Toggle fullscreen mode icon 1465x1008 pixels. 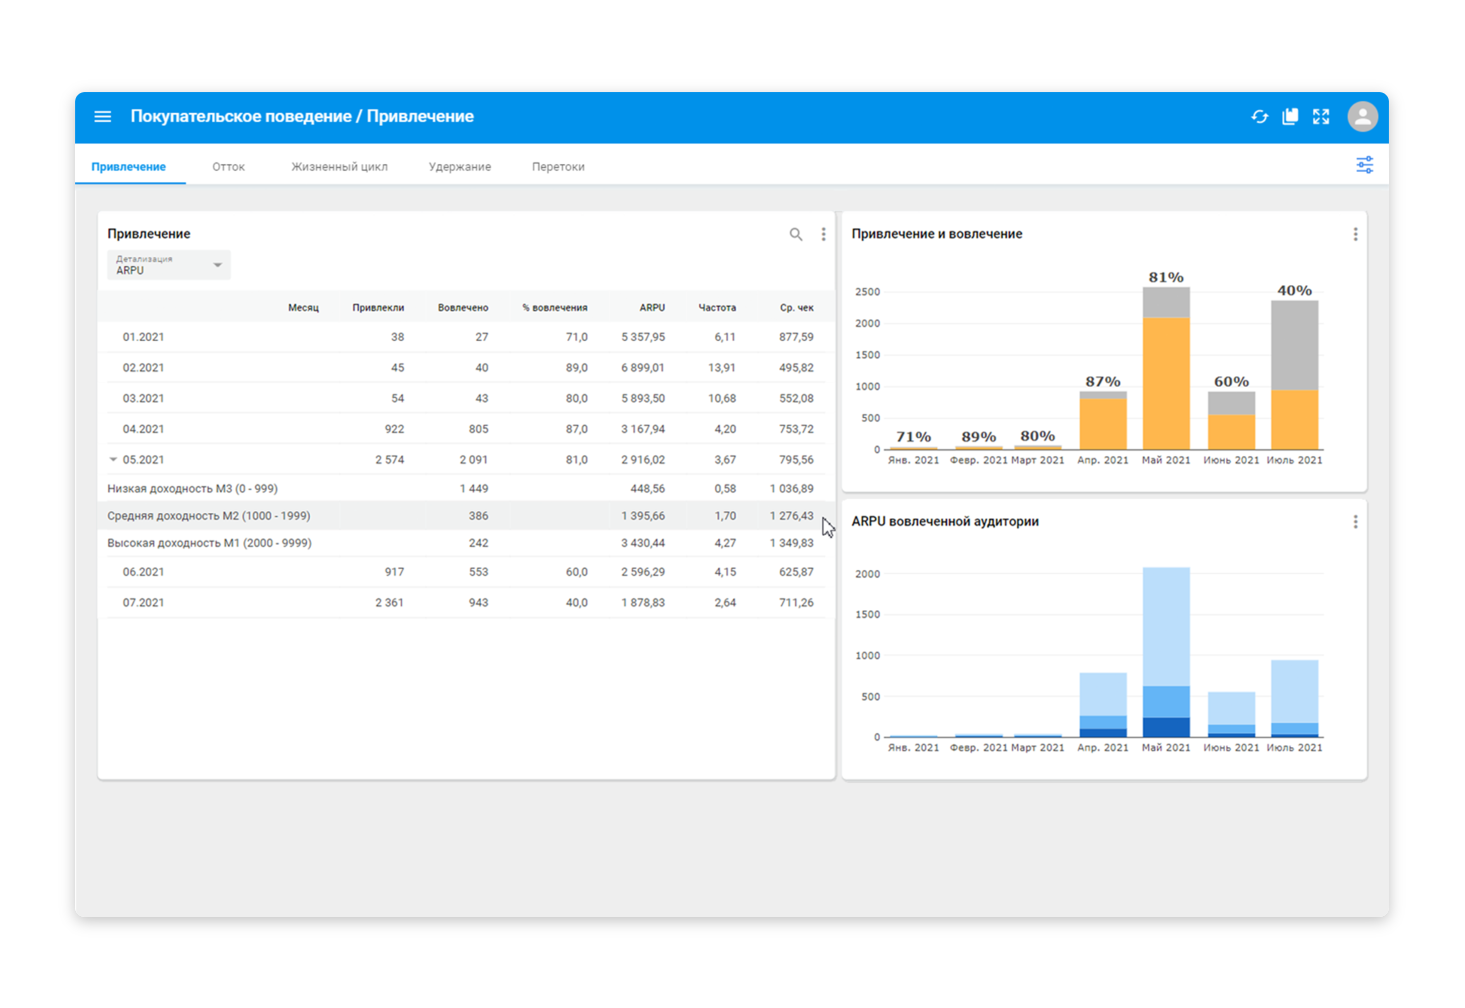tap(1321, 117)
